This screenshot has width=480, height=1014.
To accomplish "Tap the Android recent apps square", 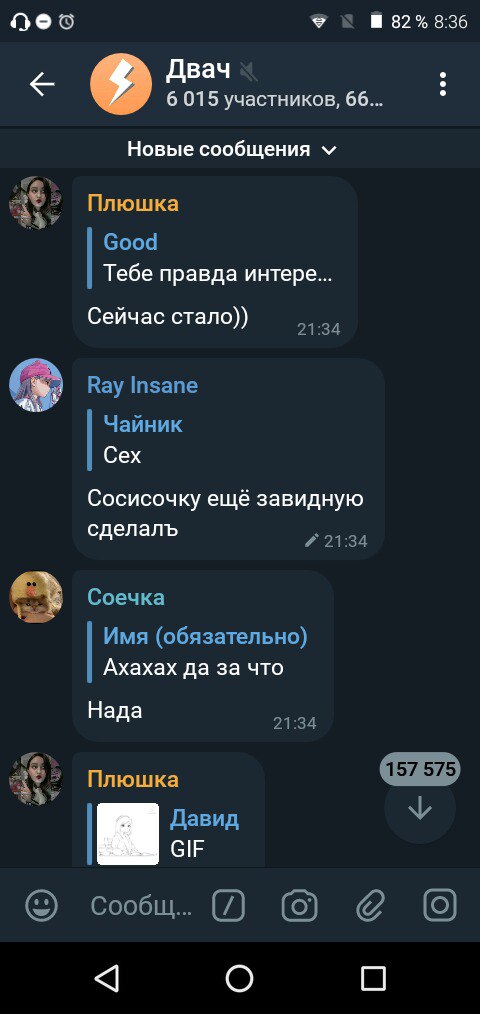I will pyautogui.click(x=373, y=978).
